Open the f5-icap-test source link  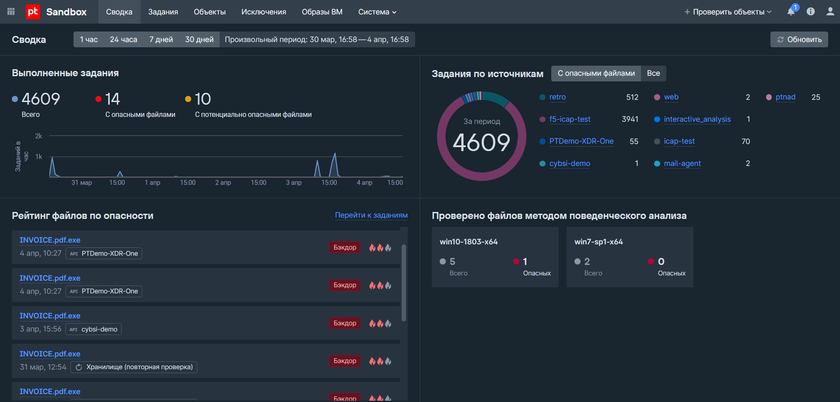tap(571, 119)
